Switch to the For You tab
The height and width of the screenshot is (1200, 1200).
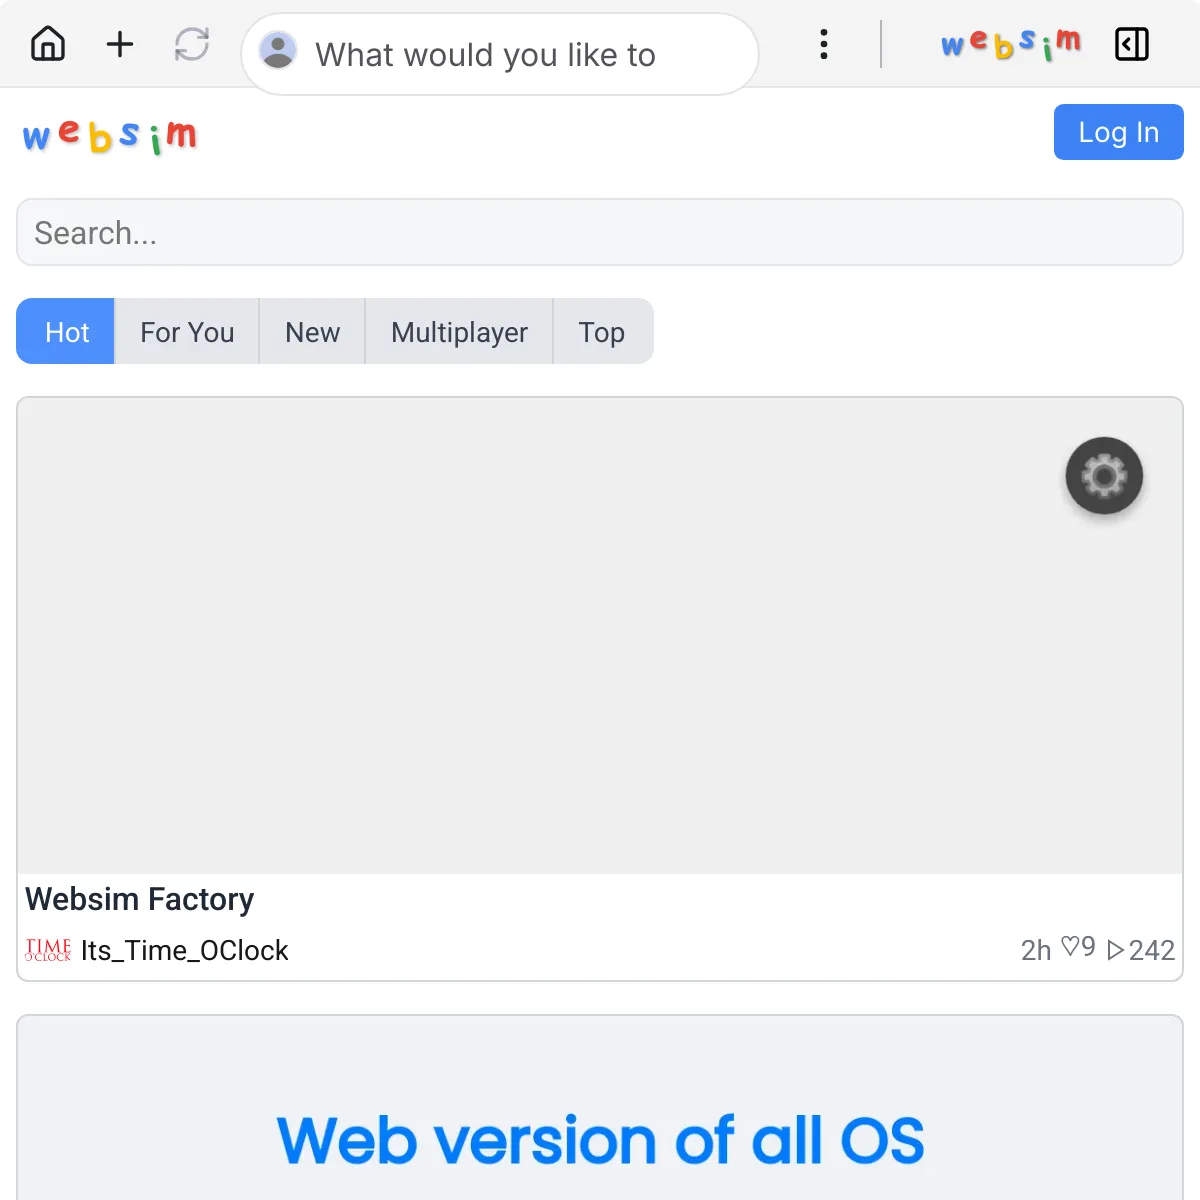[x=186, y=331]
